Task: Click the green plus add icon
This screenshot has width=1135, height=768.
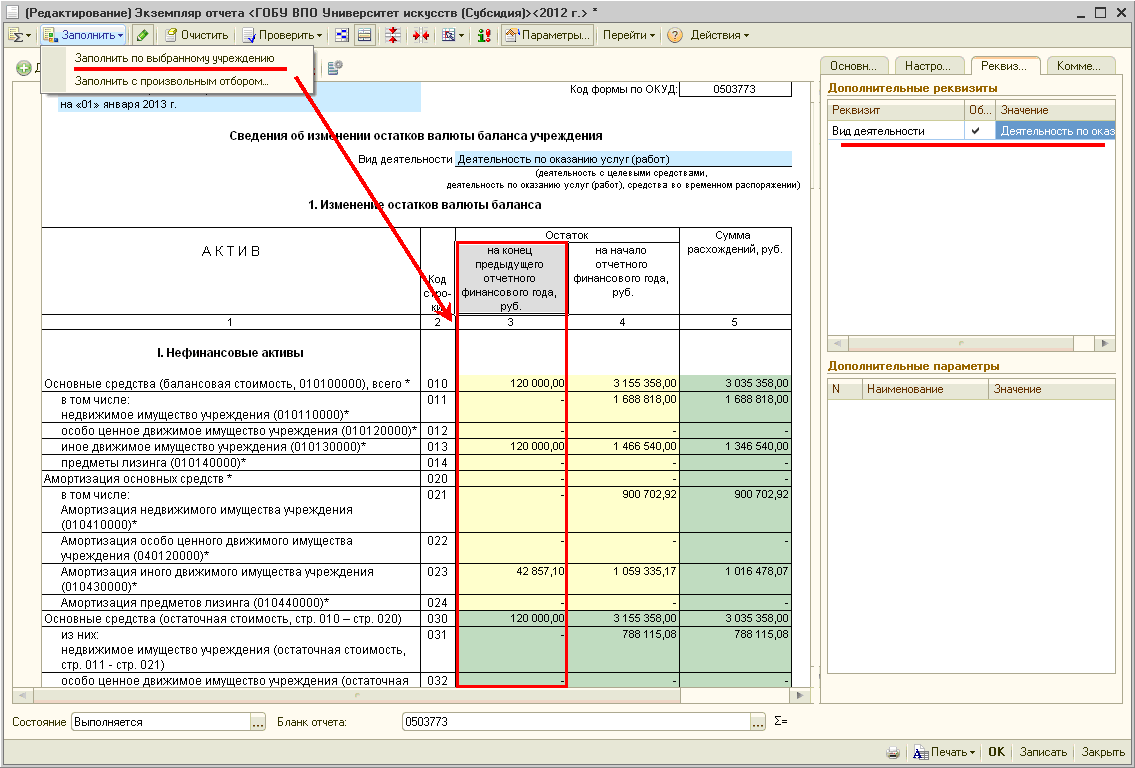Action: pos(23,68)
